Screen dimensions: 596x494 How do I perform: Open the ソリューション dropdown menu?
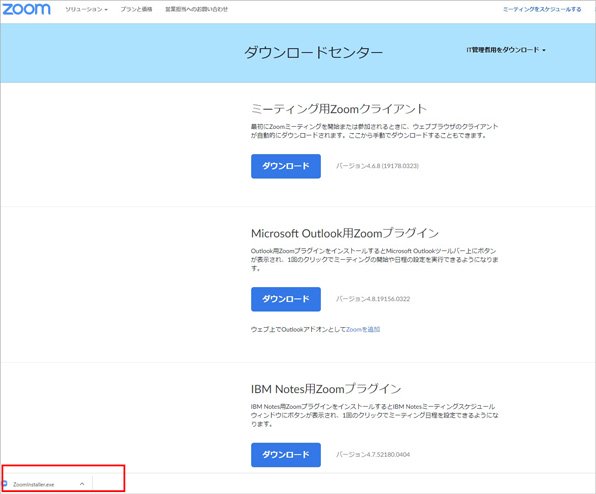click(x=86, y=10)
